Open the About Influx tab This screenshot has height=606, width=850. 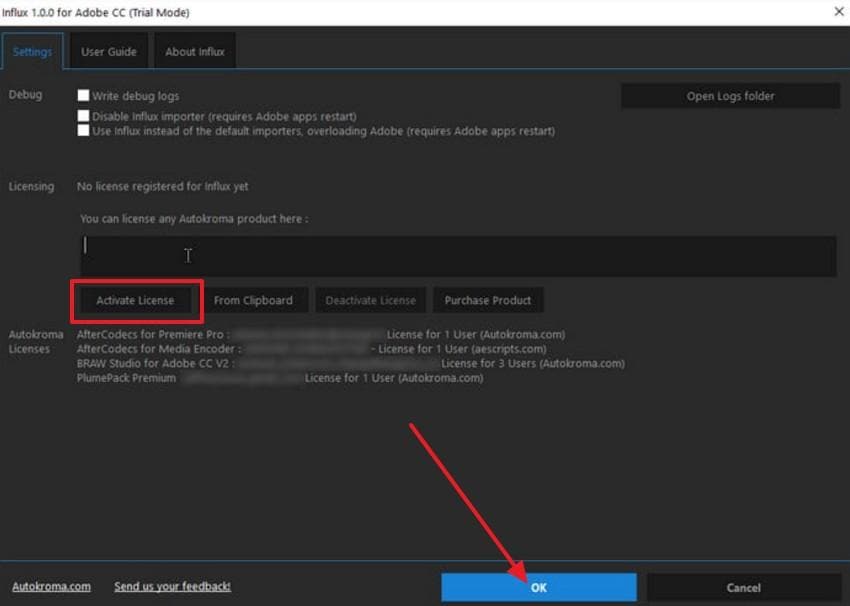pyautogui.click(x=194, y=50)
